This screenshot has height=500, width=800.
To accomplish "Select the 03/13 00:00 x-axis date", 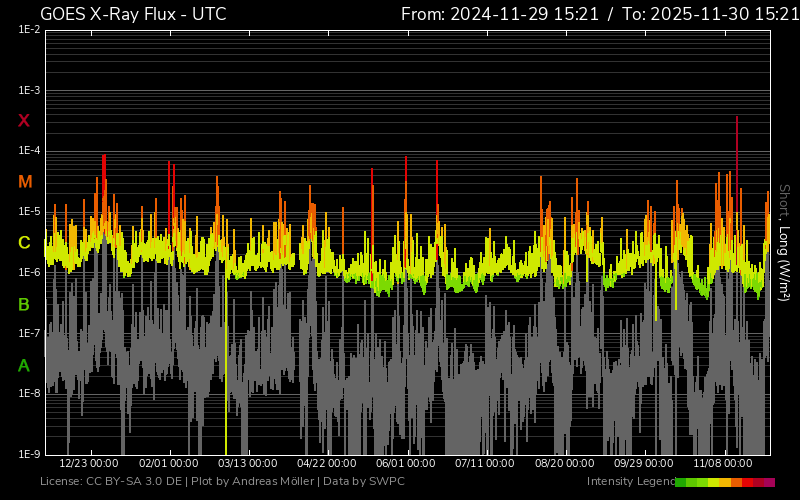I will point(247,464).
